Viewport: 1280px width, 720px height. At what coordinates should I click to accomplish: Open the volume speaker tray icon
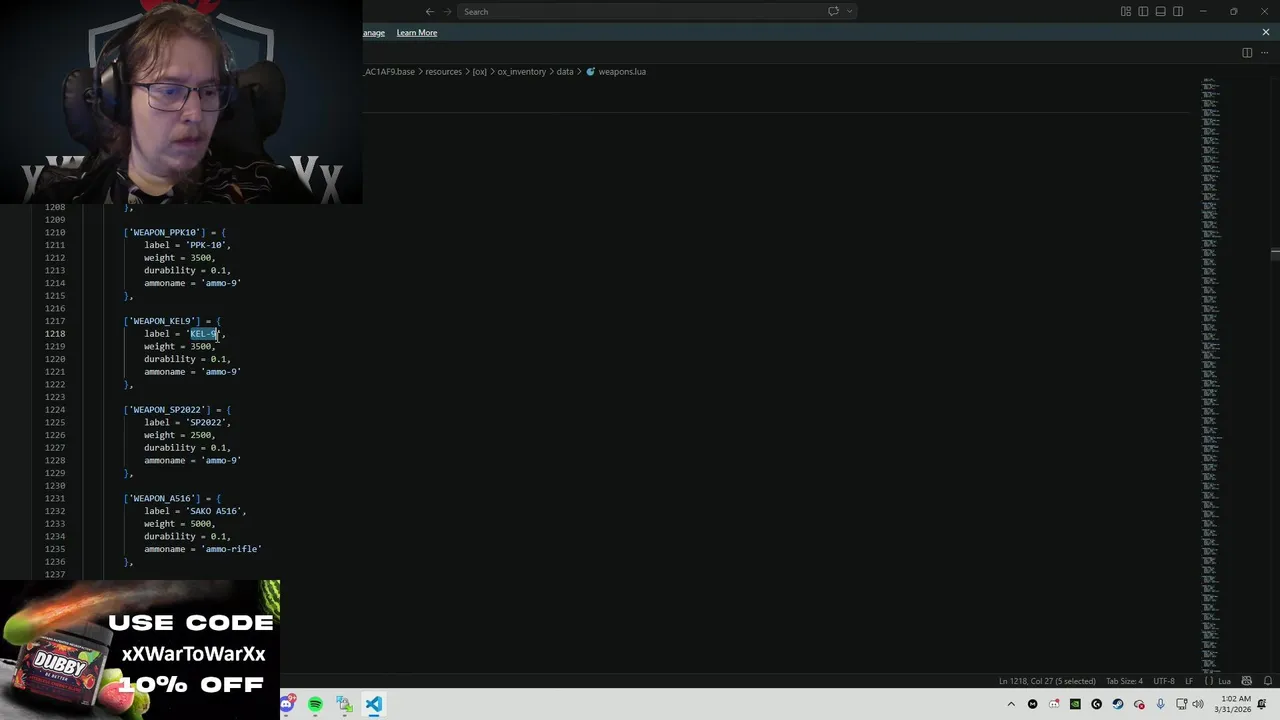coord(1198,705)
